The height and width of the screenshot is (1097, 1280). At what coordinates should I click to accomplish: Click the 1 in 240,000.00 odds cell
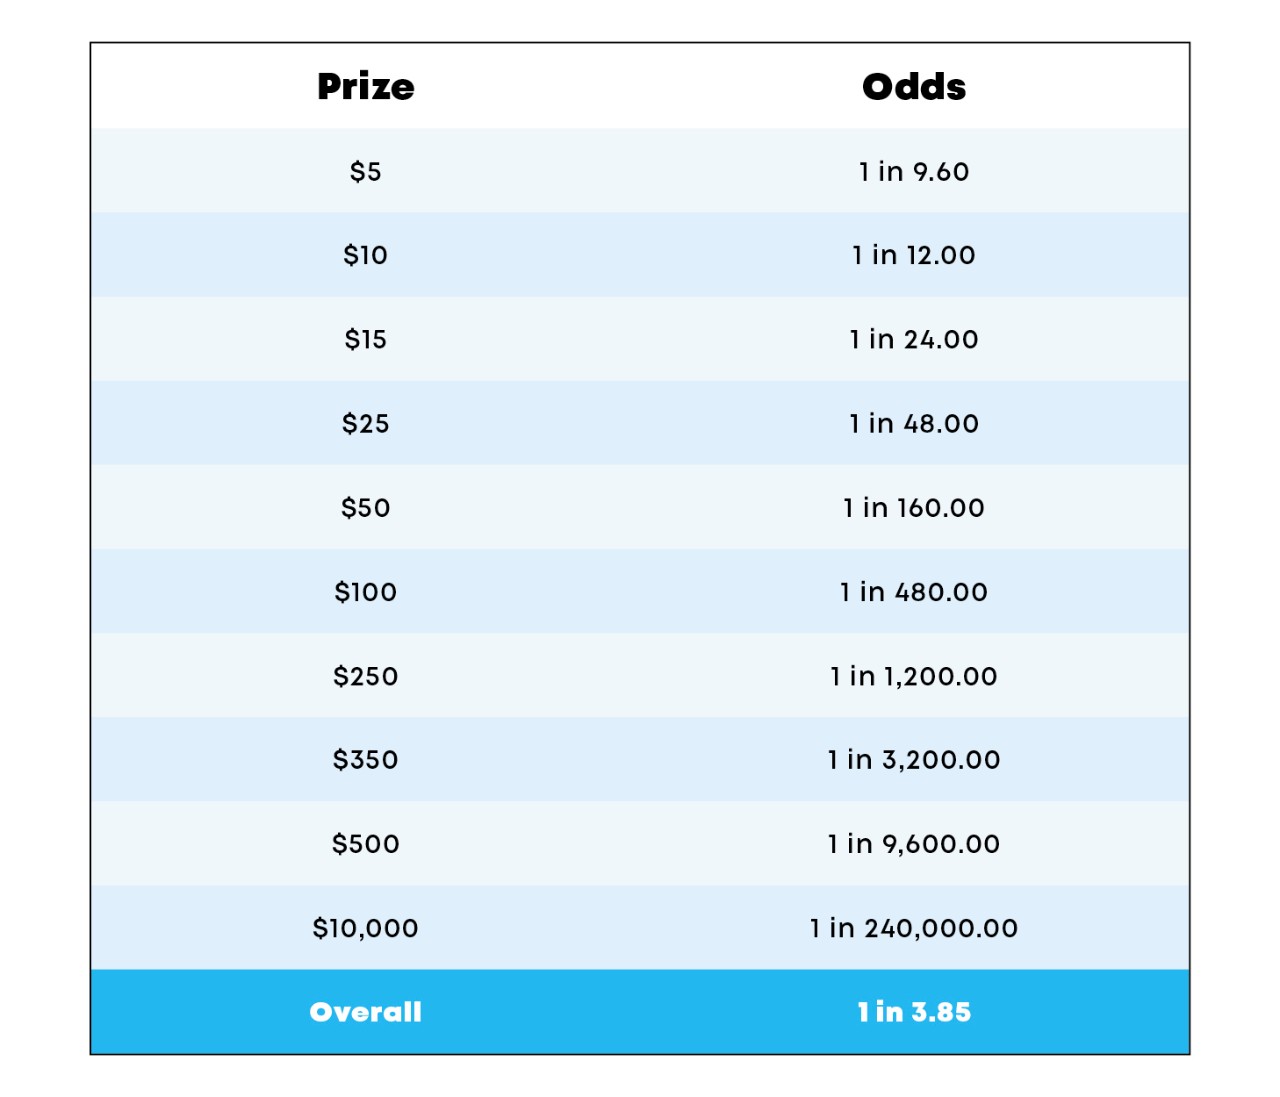pos(914,928)
